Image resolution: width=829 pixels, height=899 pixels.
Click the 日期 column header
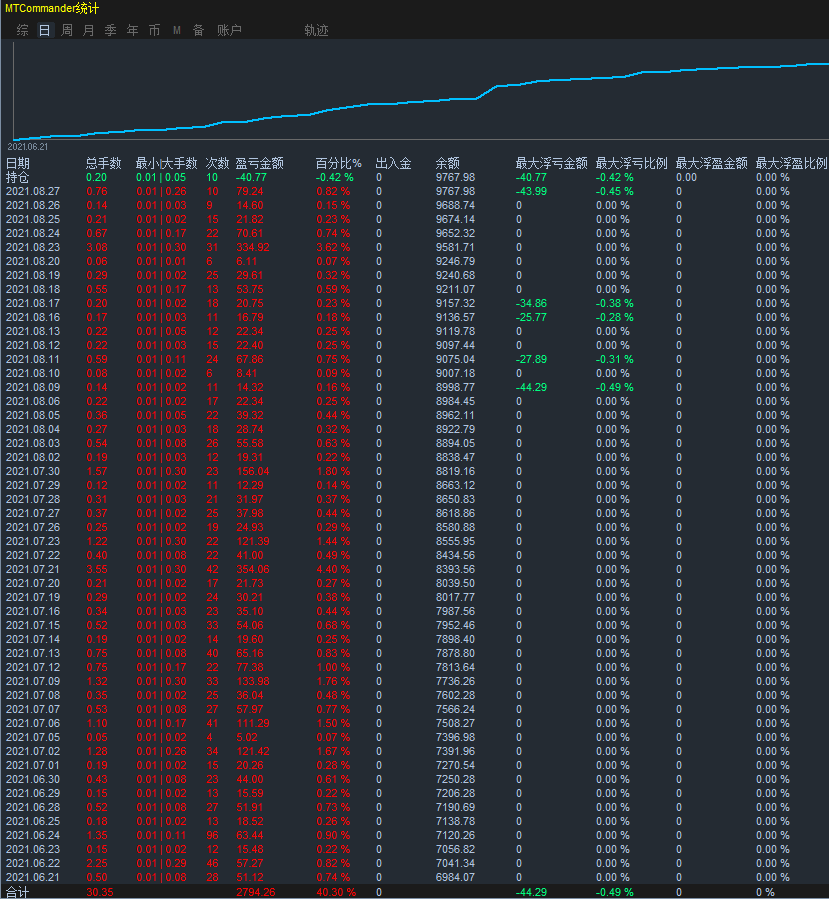[18, 163]
